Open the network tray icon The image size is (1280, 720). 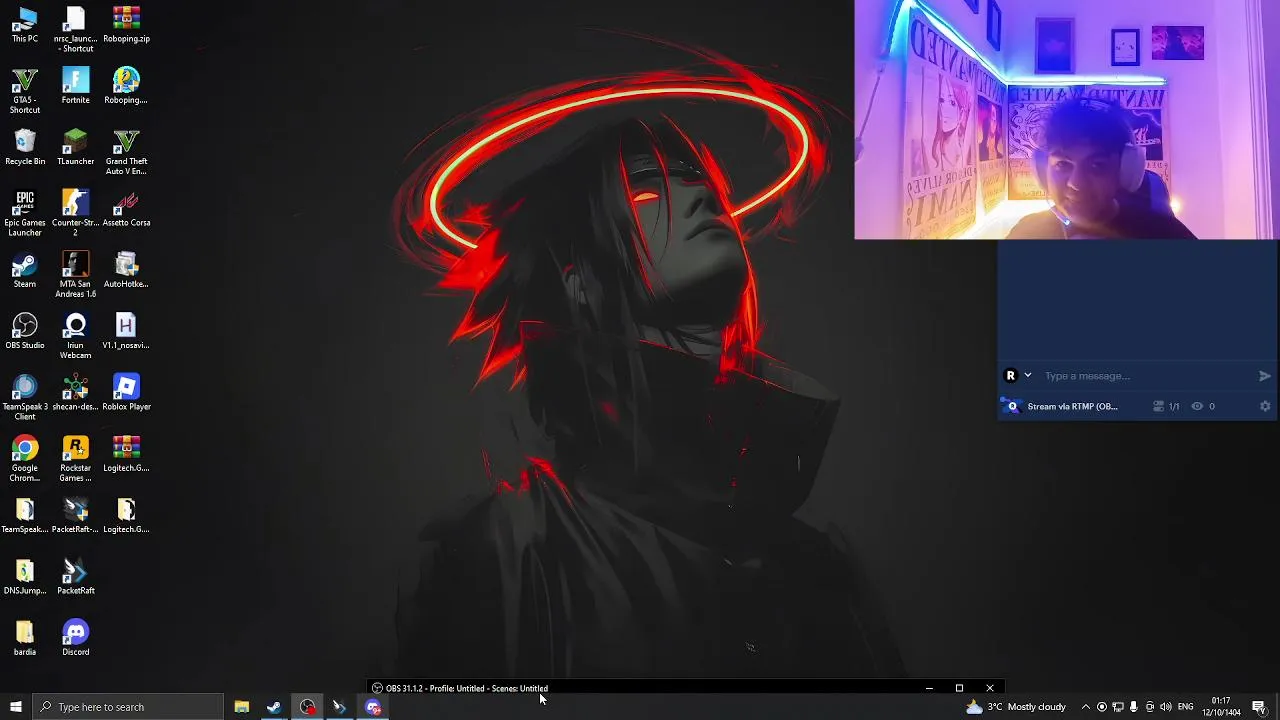1118,707
